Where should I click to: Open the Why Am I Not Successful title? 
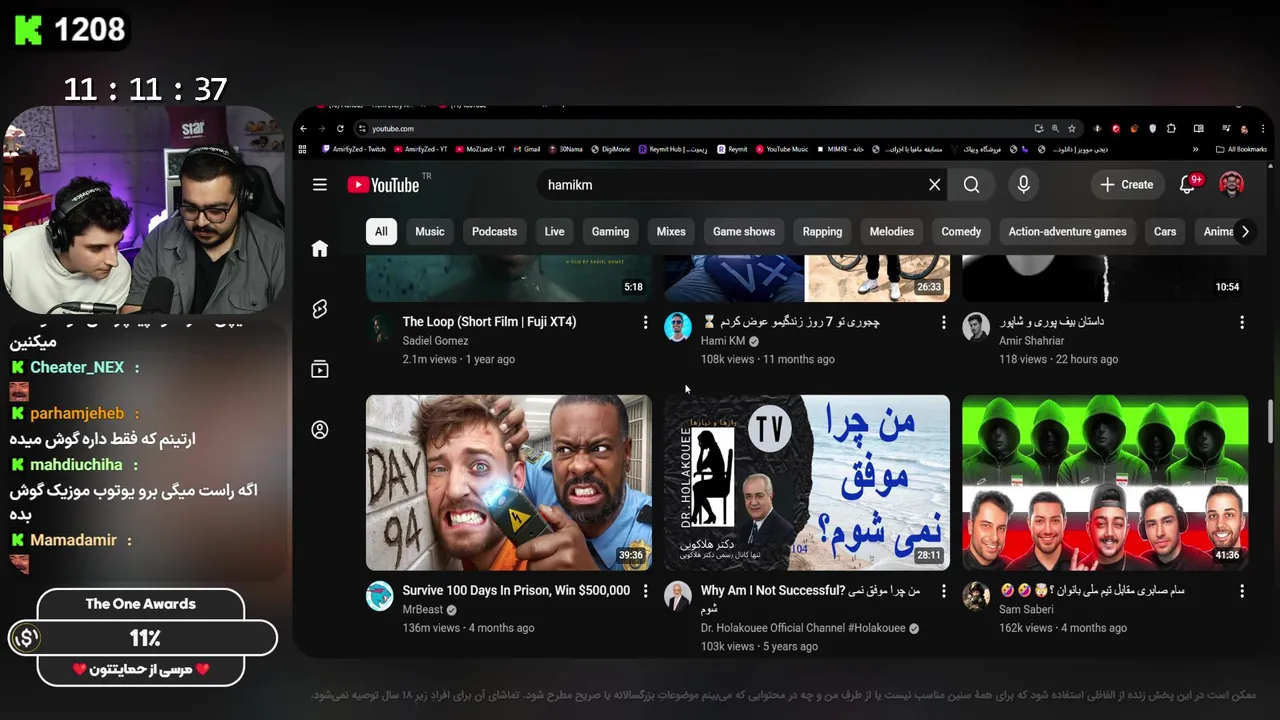810,599
